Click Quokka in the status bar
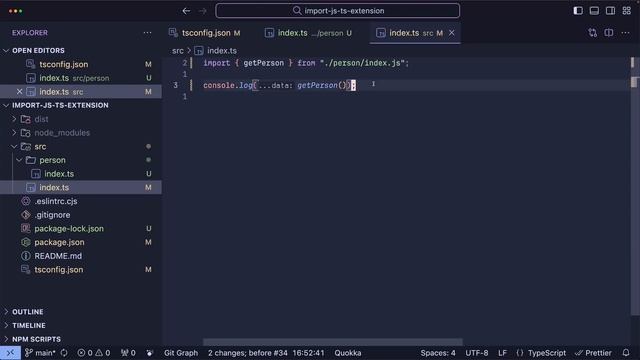The width and height of the screenshot is (640, 360). 348,353
